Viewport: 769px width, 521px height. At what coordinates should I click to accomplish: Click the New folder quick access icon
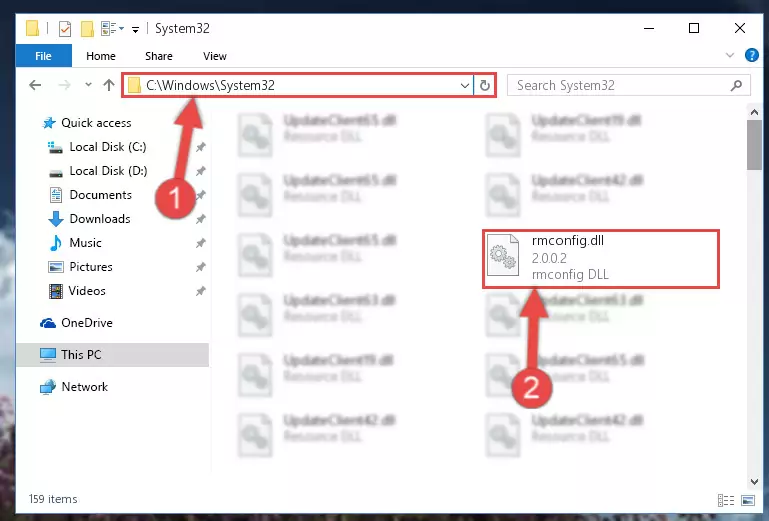coord(87,28)
